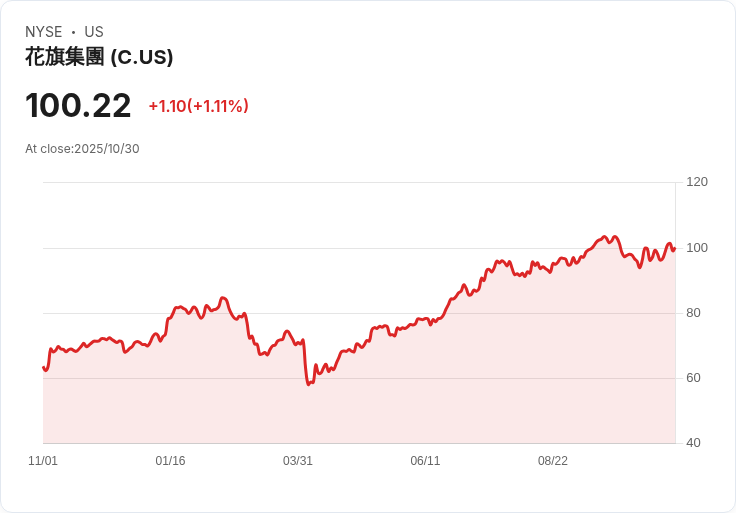Click the 40 y-axis label

click(x=693, y=443)
